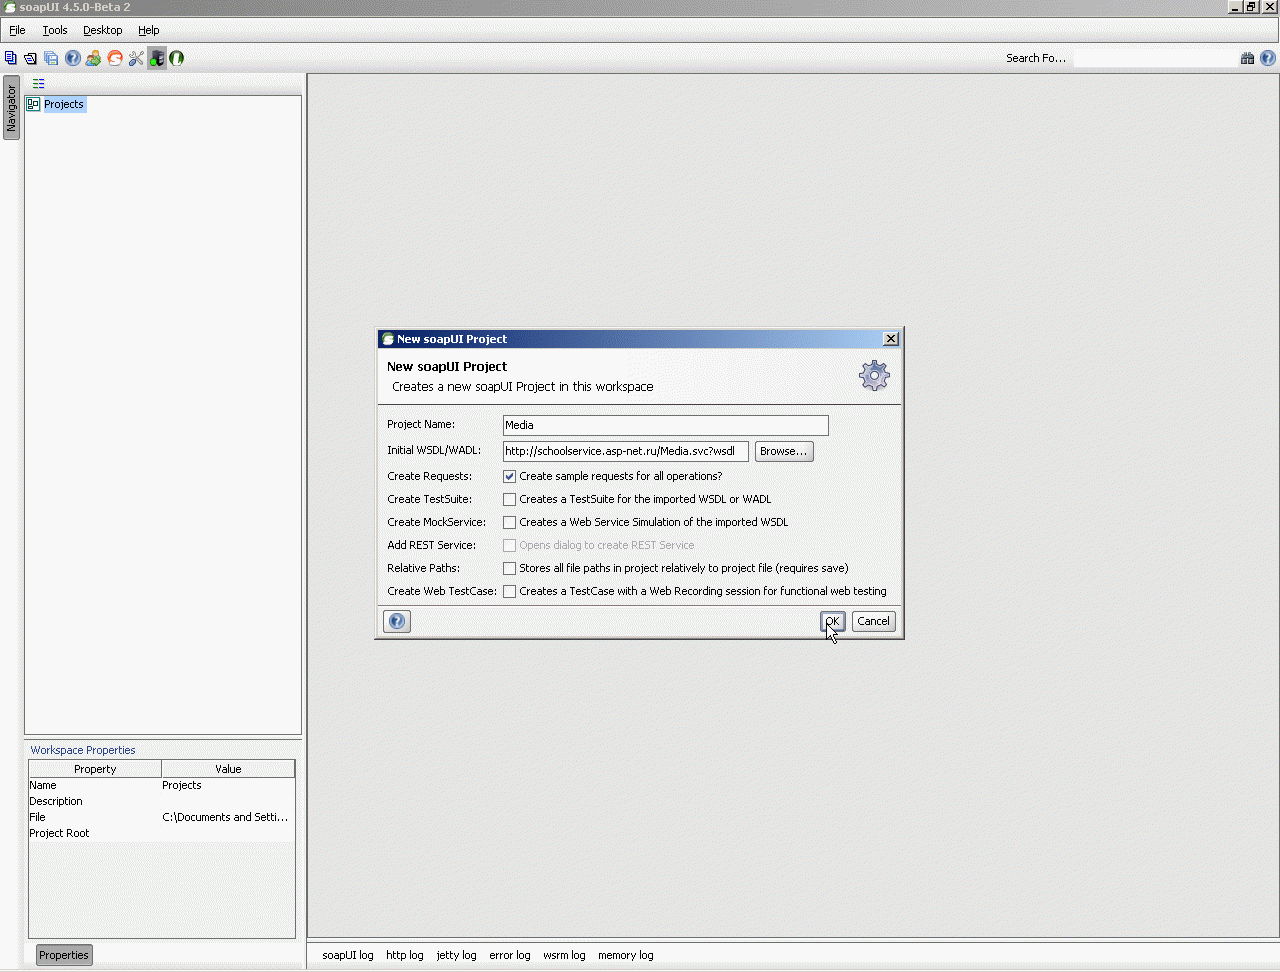This screenshot has width=1280, height=972.
Task: Click the people-with-arrow toolbar icon
Action: pyautogui.click(x=93, y=58)
